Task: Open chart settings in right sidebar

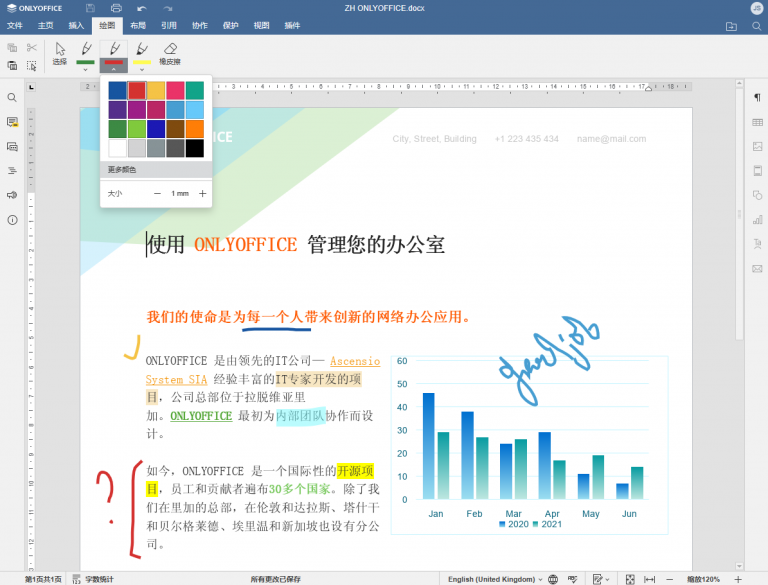Action: pyautogui.click(x=757, y=219)
